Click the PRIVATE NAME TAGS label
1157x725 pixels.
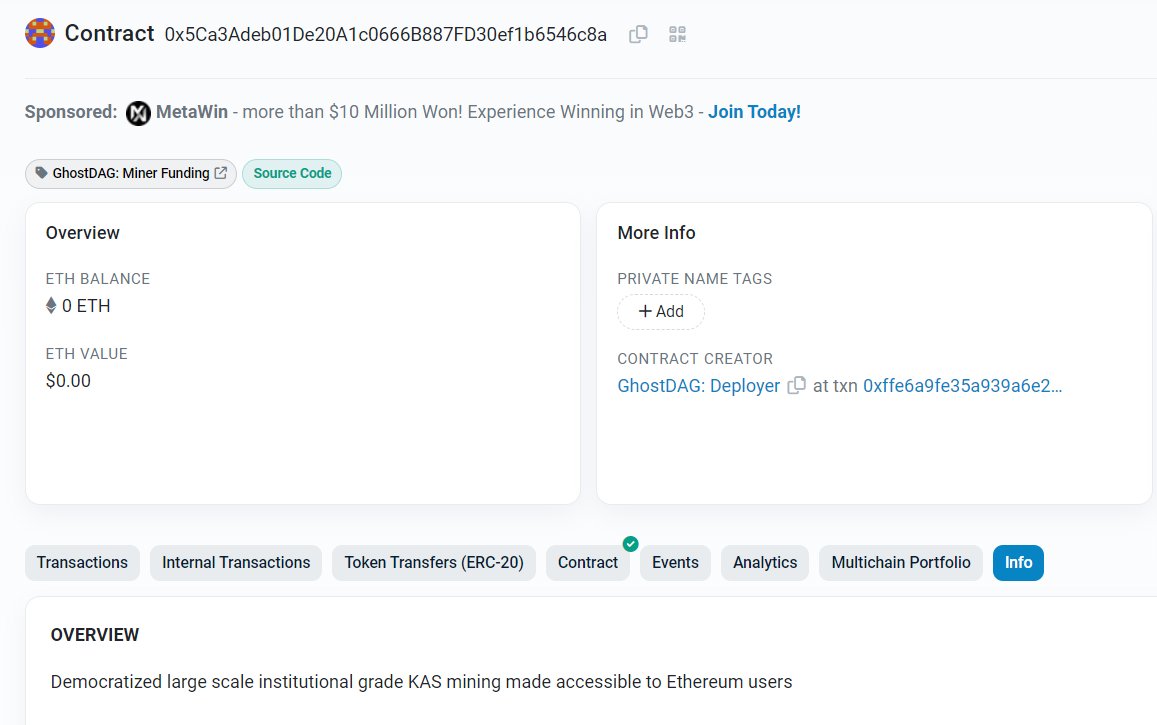point(694,279)
